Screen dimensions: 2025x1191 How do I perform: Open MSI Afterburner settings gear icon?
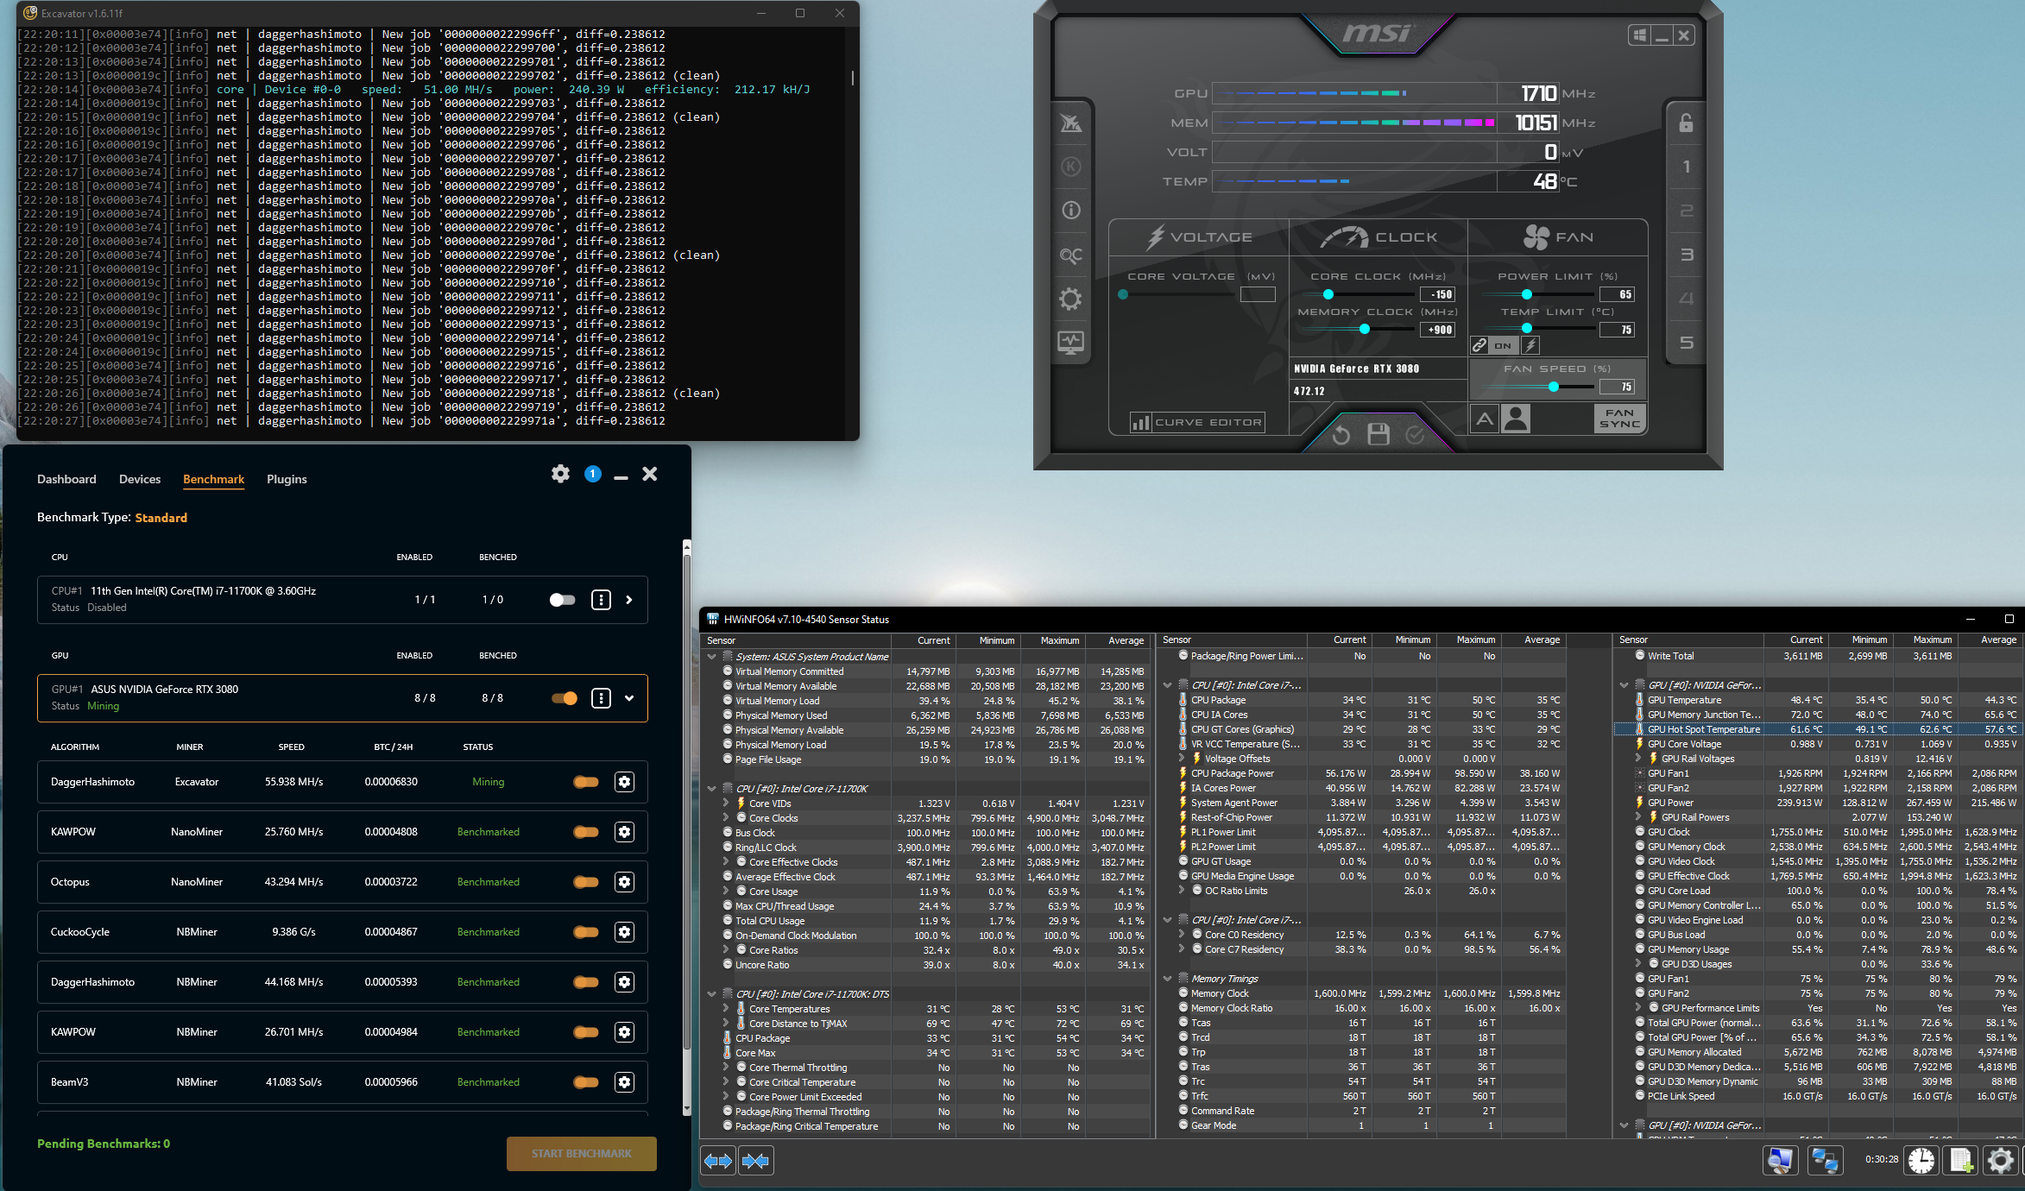1070,299
